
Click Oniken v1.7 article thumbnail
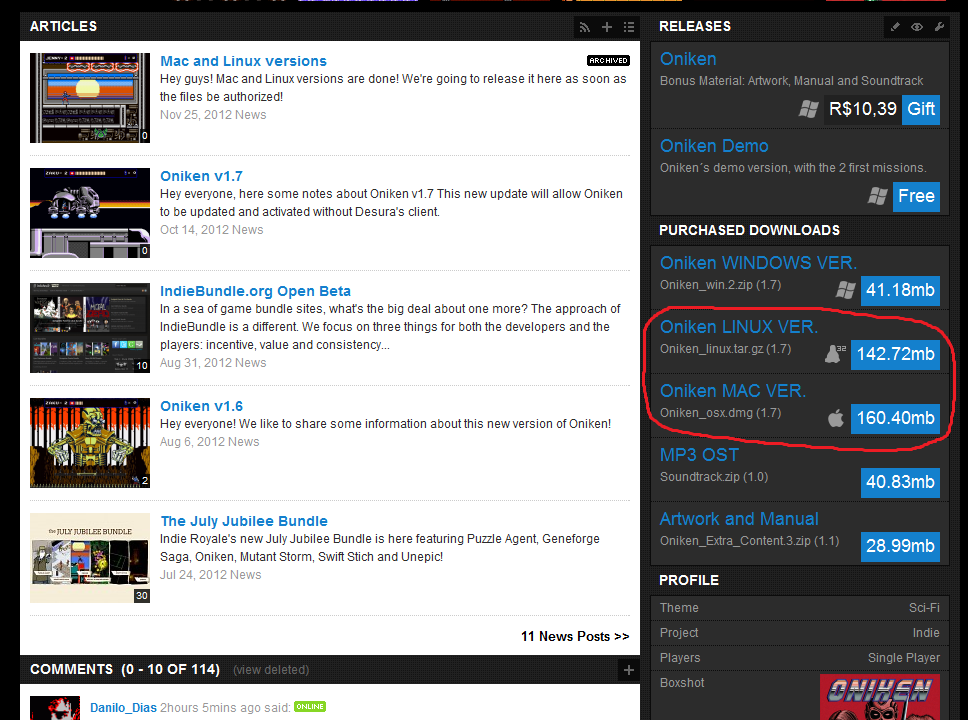[x=90, y=212]
